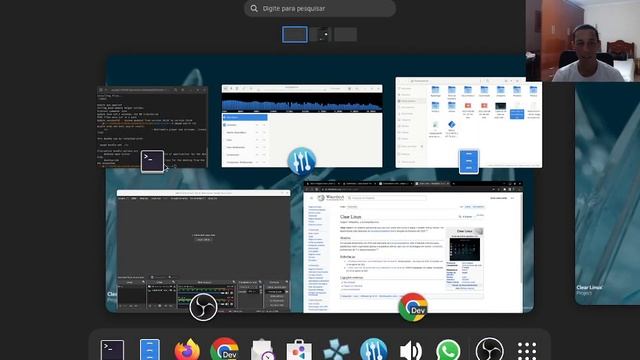640x360 pixels.
Task: Switch to the second workspace thumbnail
Action: click(320, 34)
